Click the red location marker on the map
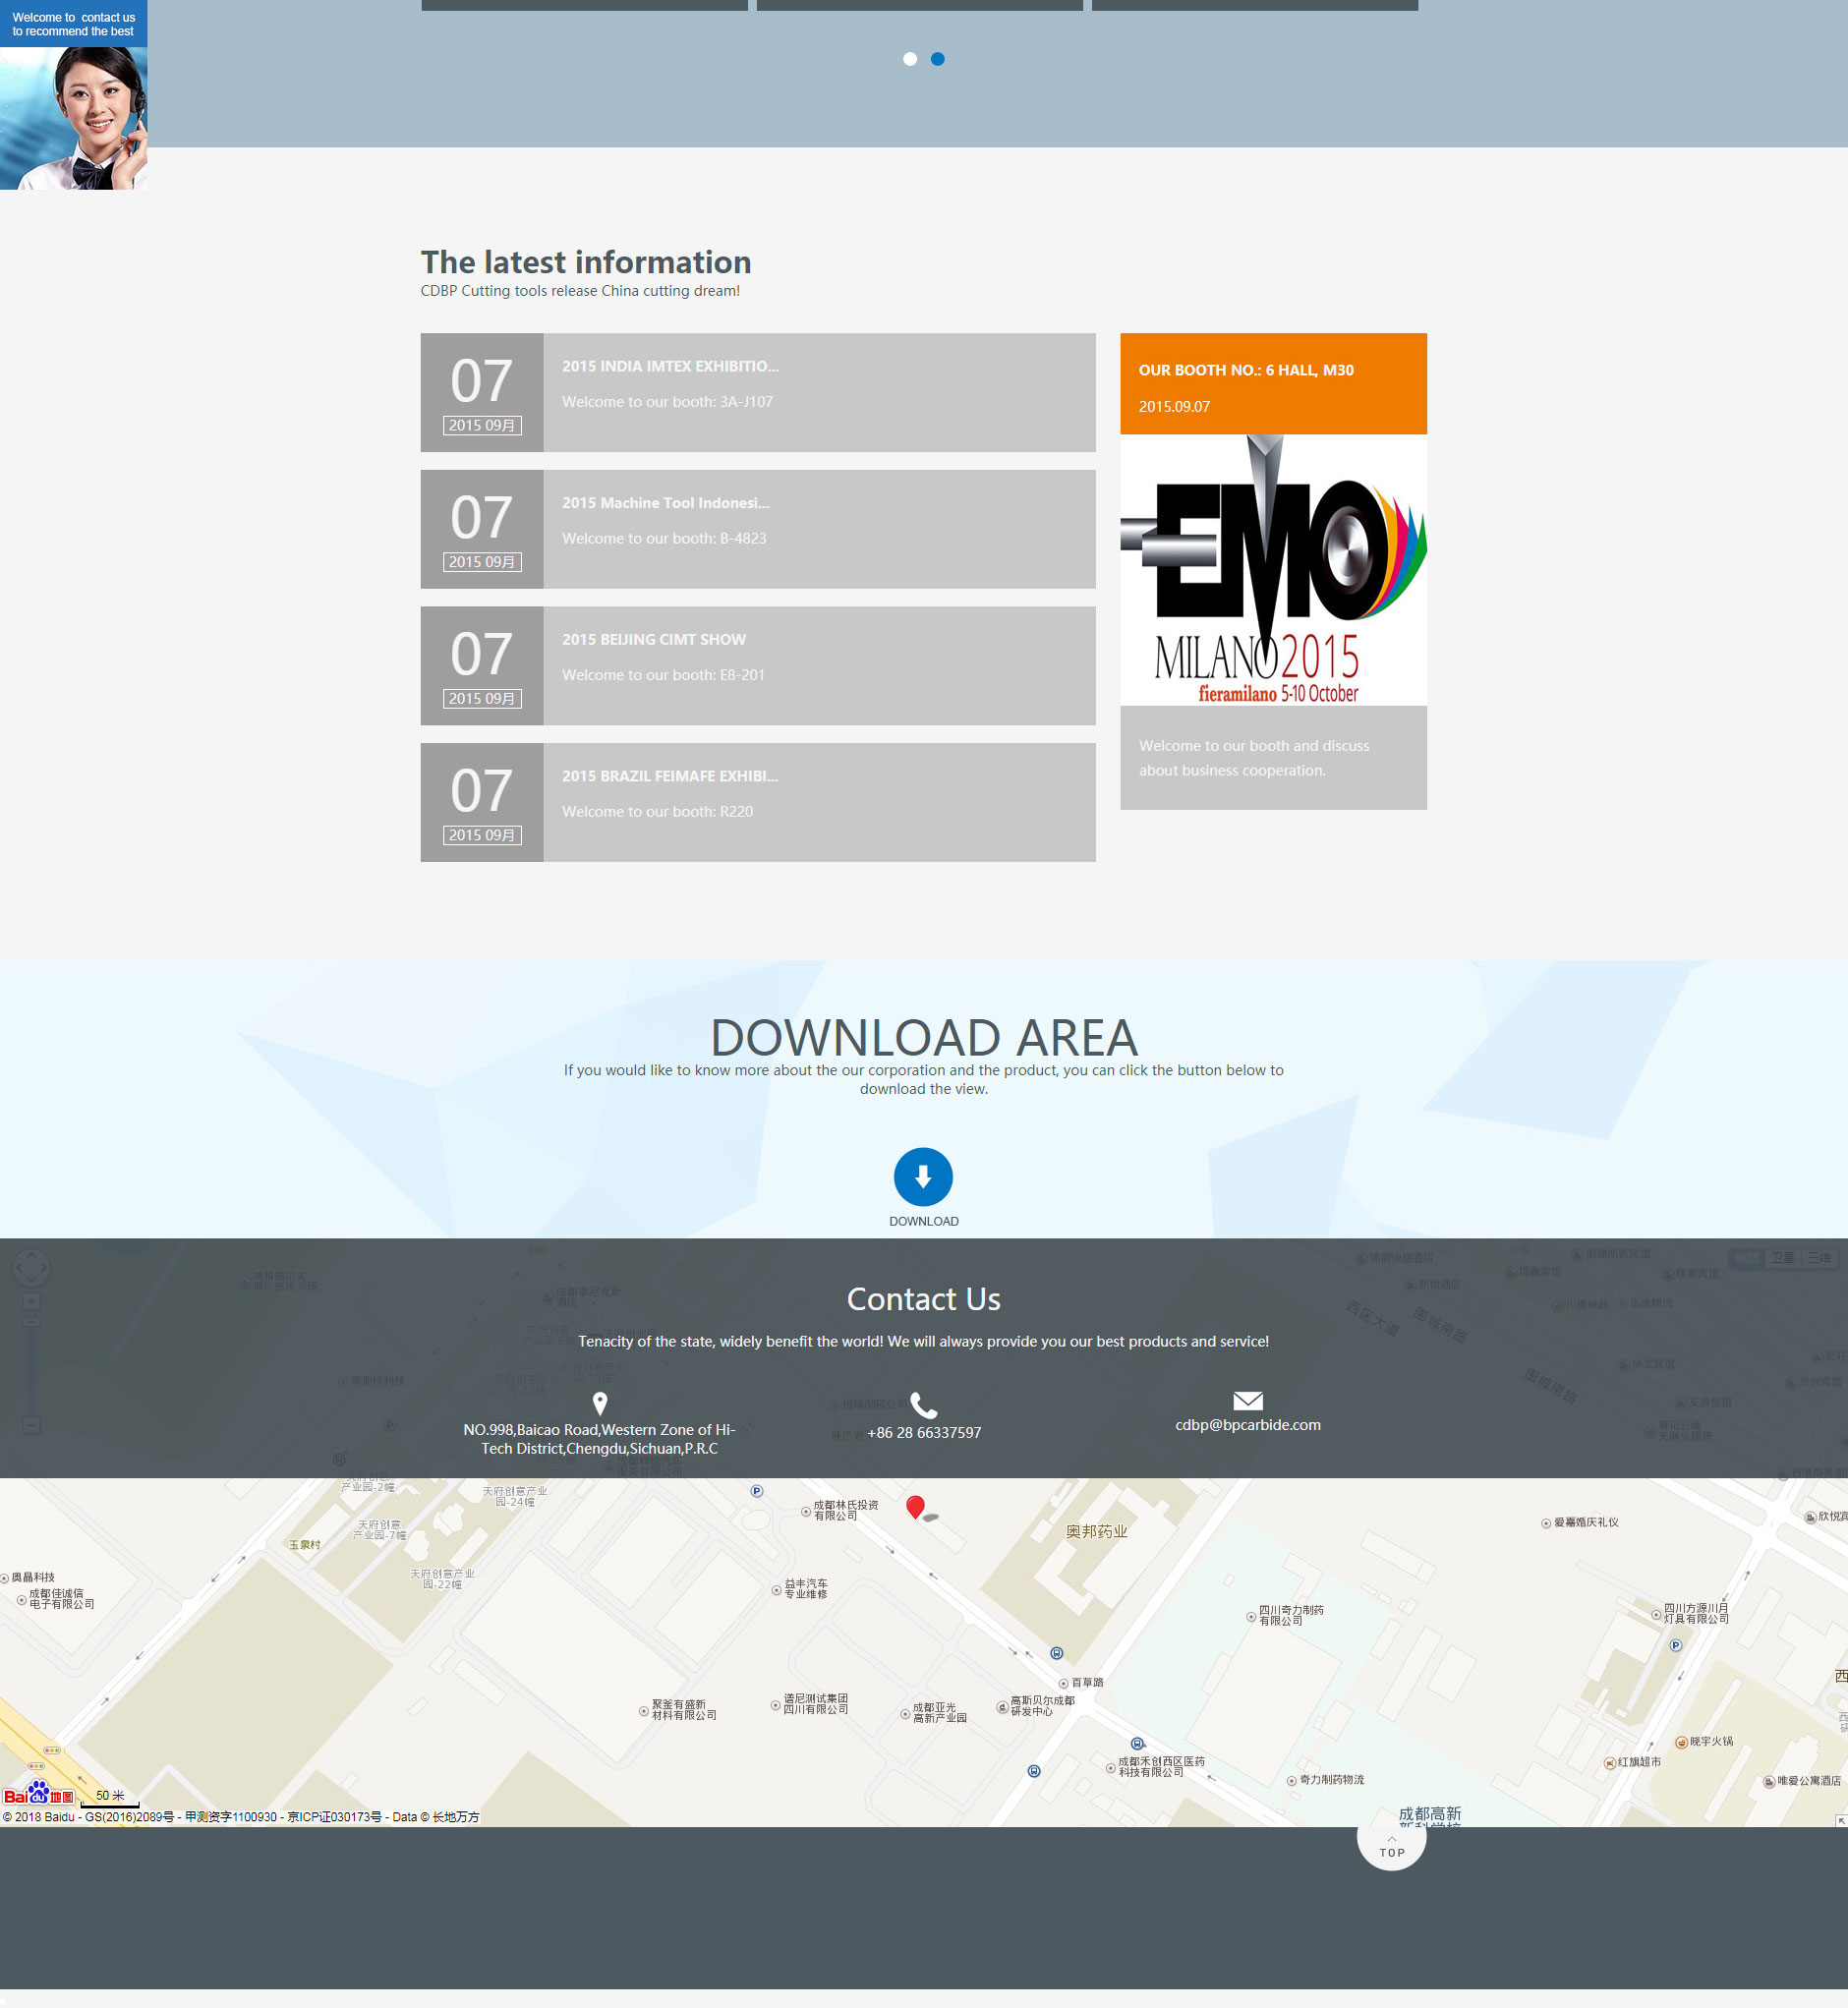Viewport: 1848px width, 2008px height. coord(915,1507)
